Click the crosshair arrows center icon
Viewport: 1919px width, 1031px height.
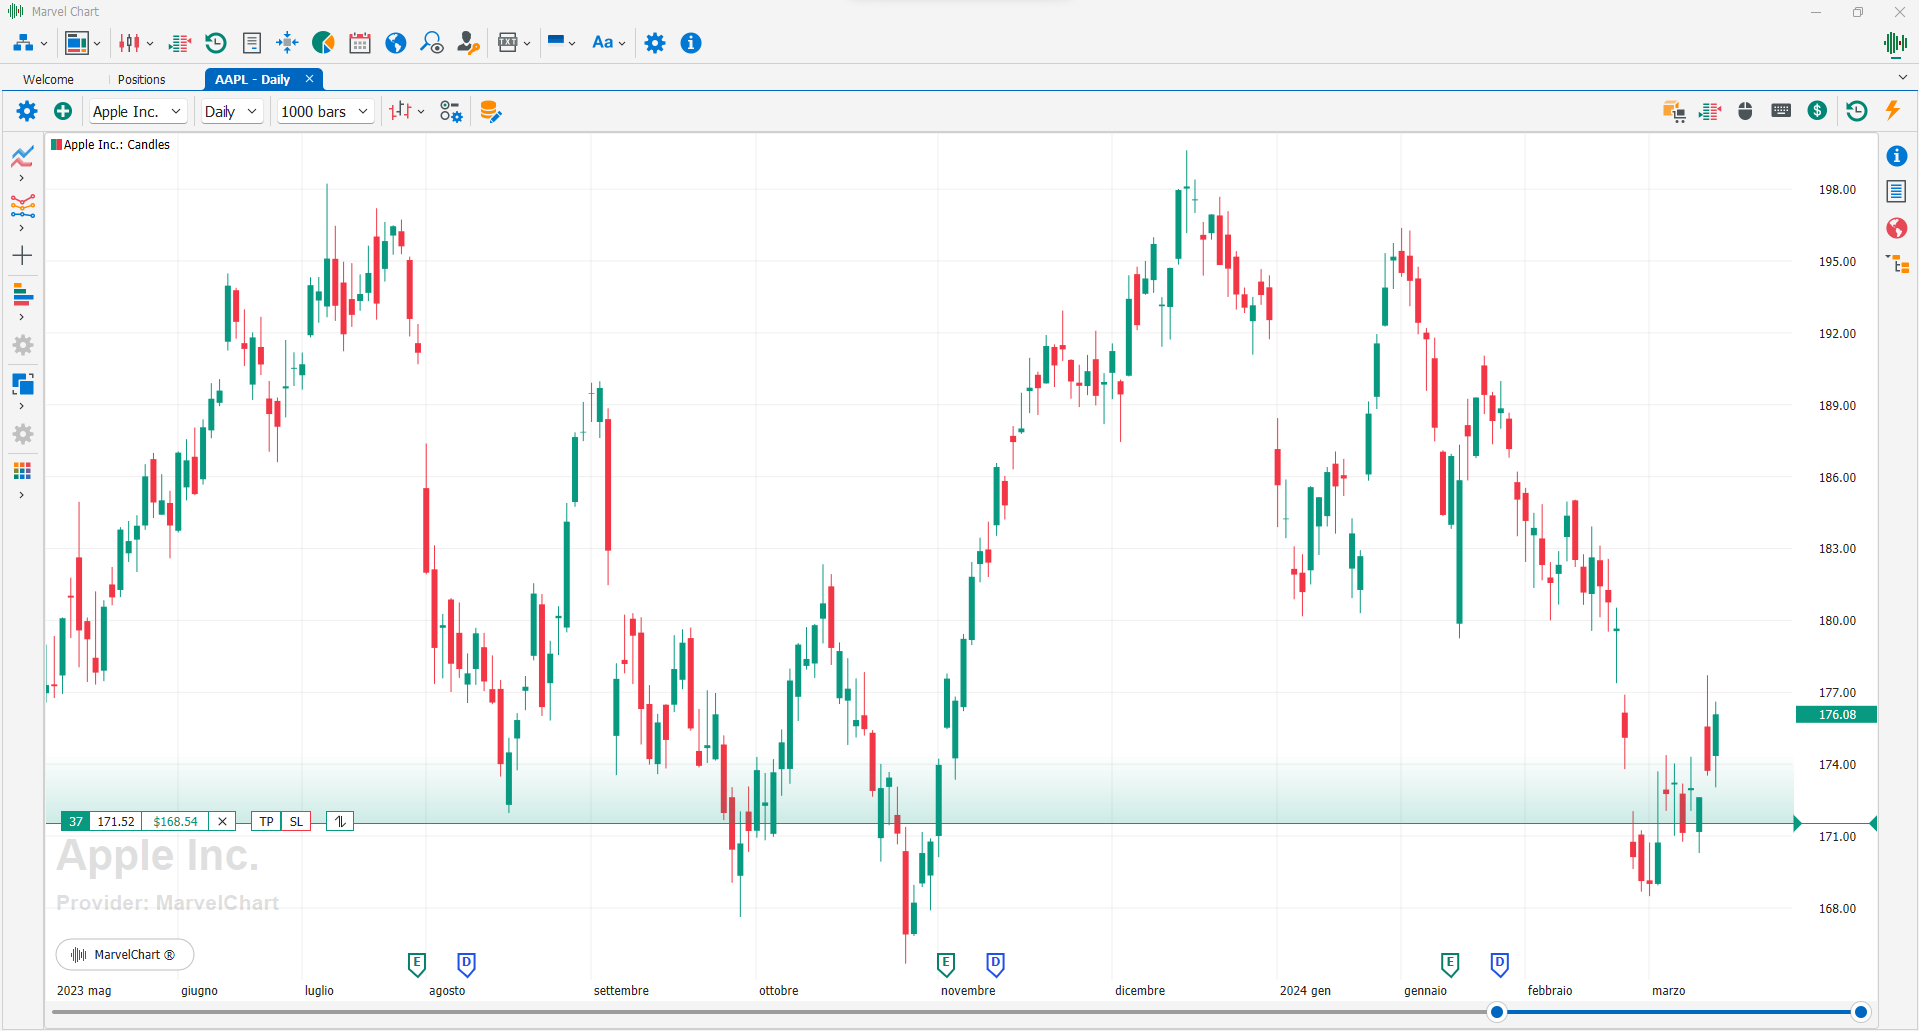coord(287,43)
